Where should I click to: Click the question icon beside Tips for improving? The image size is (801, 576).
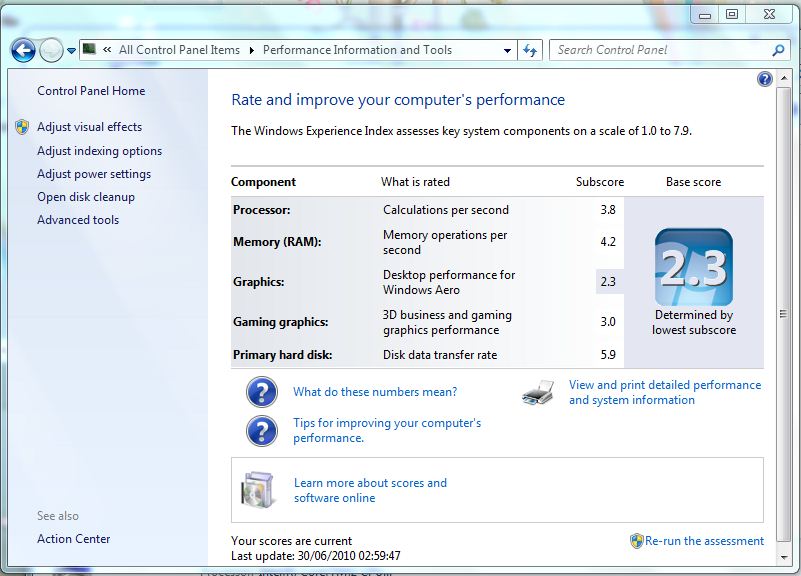point(262,431)
